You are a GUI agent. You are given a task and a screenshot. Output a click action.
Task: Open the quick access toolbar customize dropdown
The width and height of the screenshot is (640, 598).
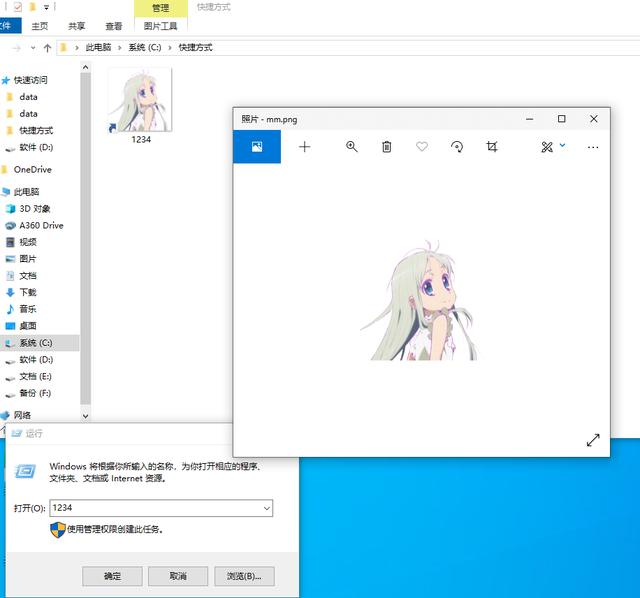(46, 7)
